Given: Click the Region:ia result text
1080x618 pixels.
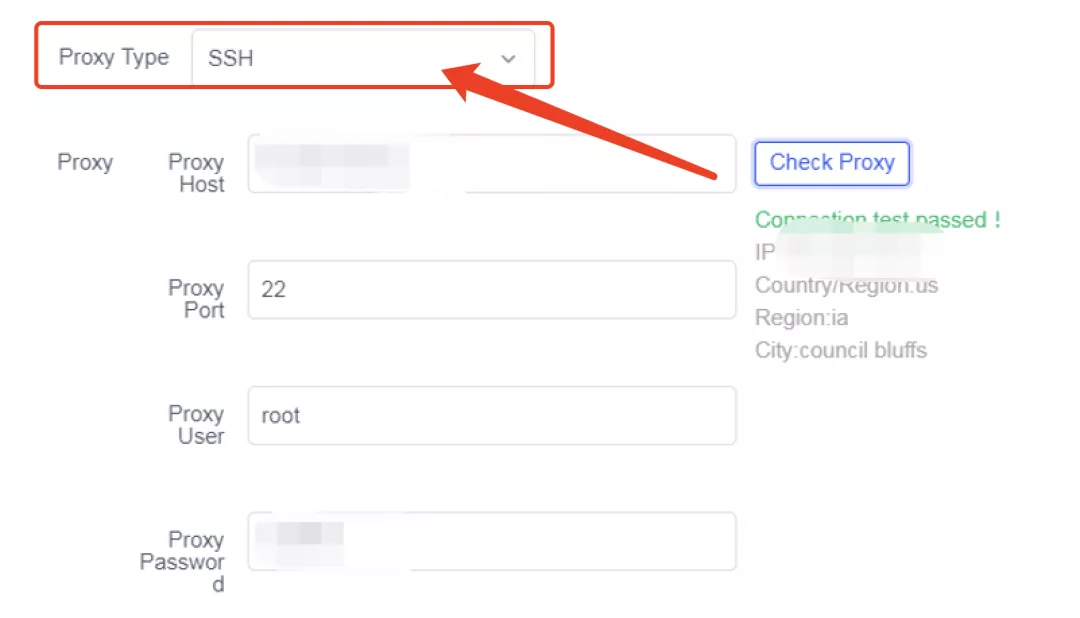Looking at the screenshot, I should pos(802,318).
